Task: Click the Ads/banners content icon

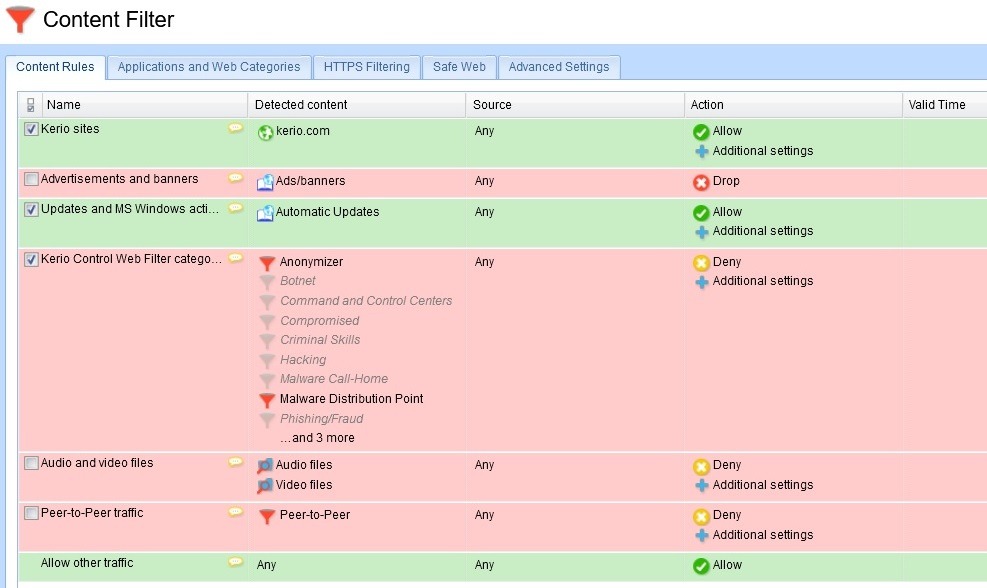Action: (x=265, y=182)
